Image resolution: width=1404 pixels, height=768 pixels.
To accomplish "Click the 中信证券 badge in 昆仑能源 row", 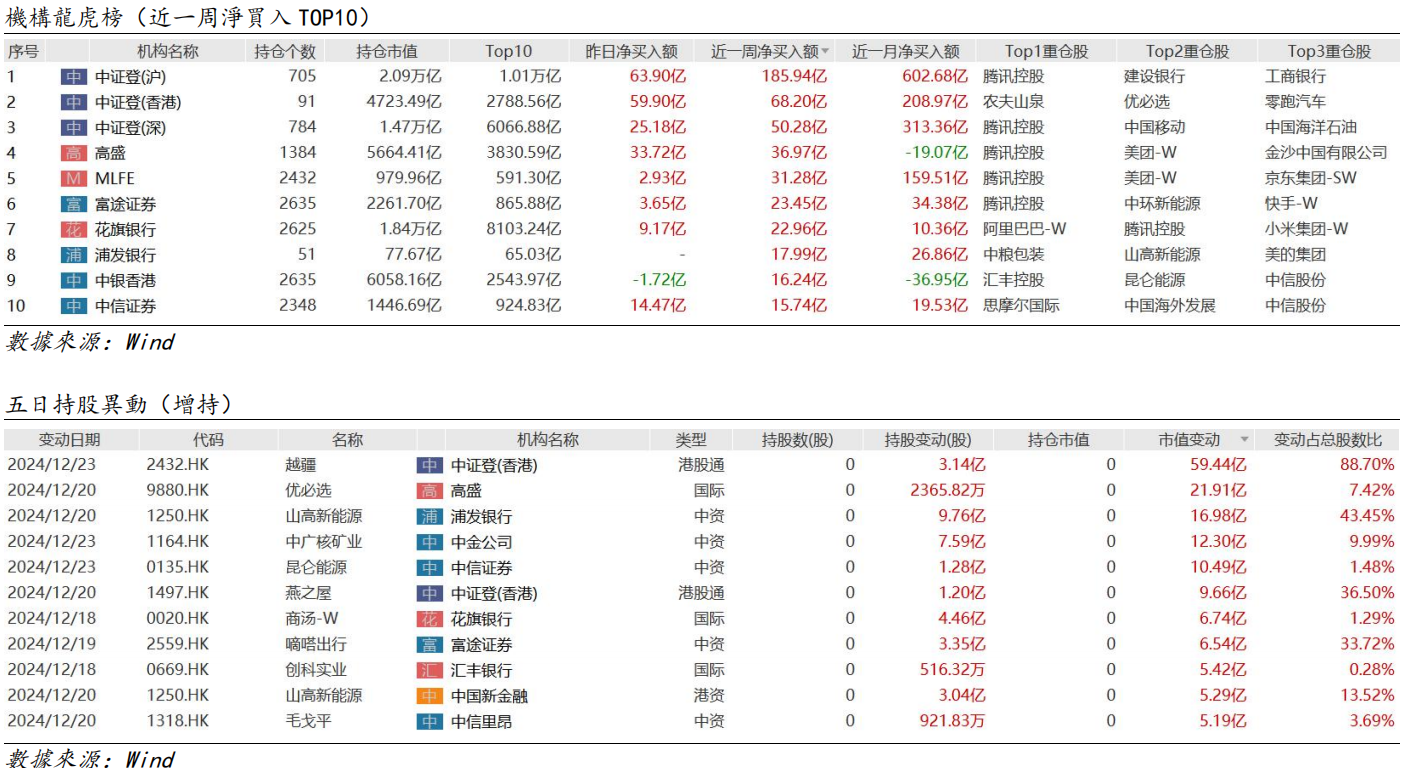I will [x=429, y=568].
